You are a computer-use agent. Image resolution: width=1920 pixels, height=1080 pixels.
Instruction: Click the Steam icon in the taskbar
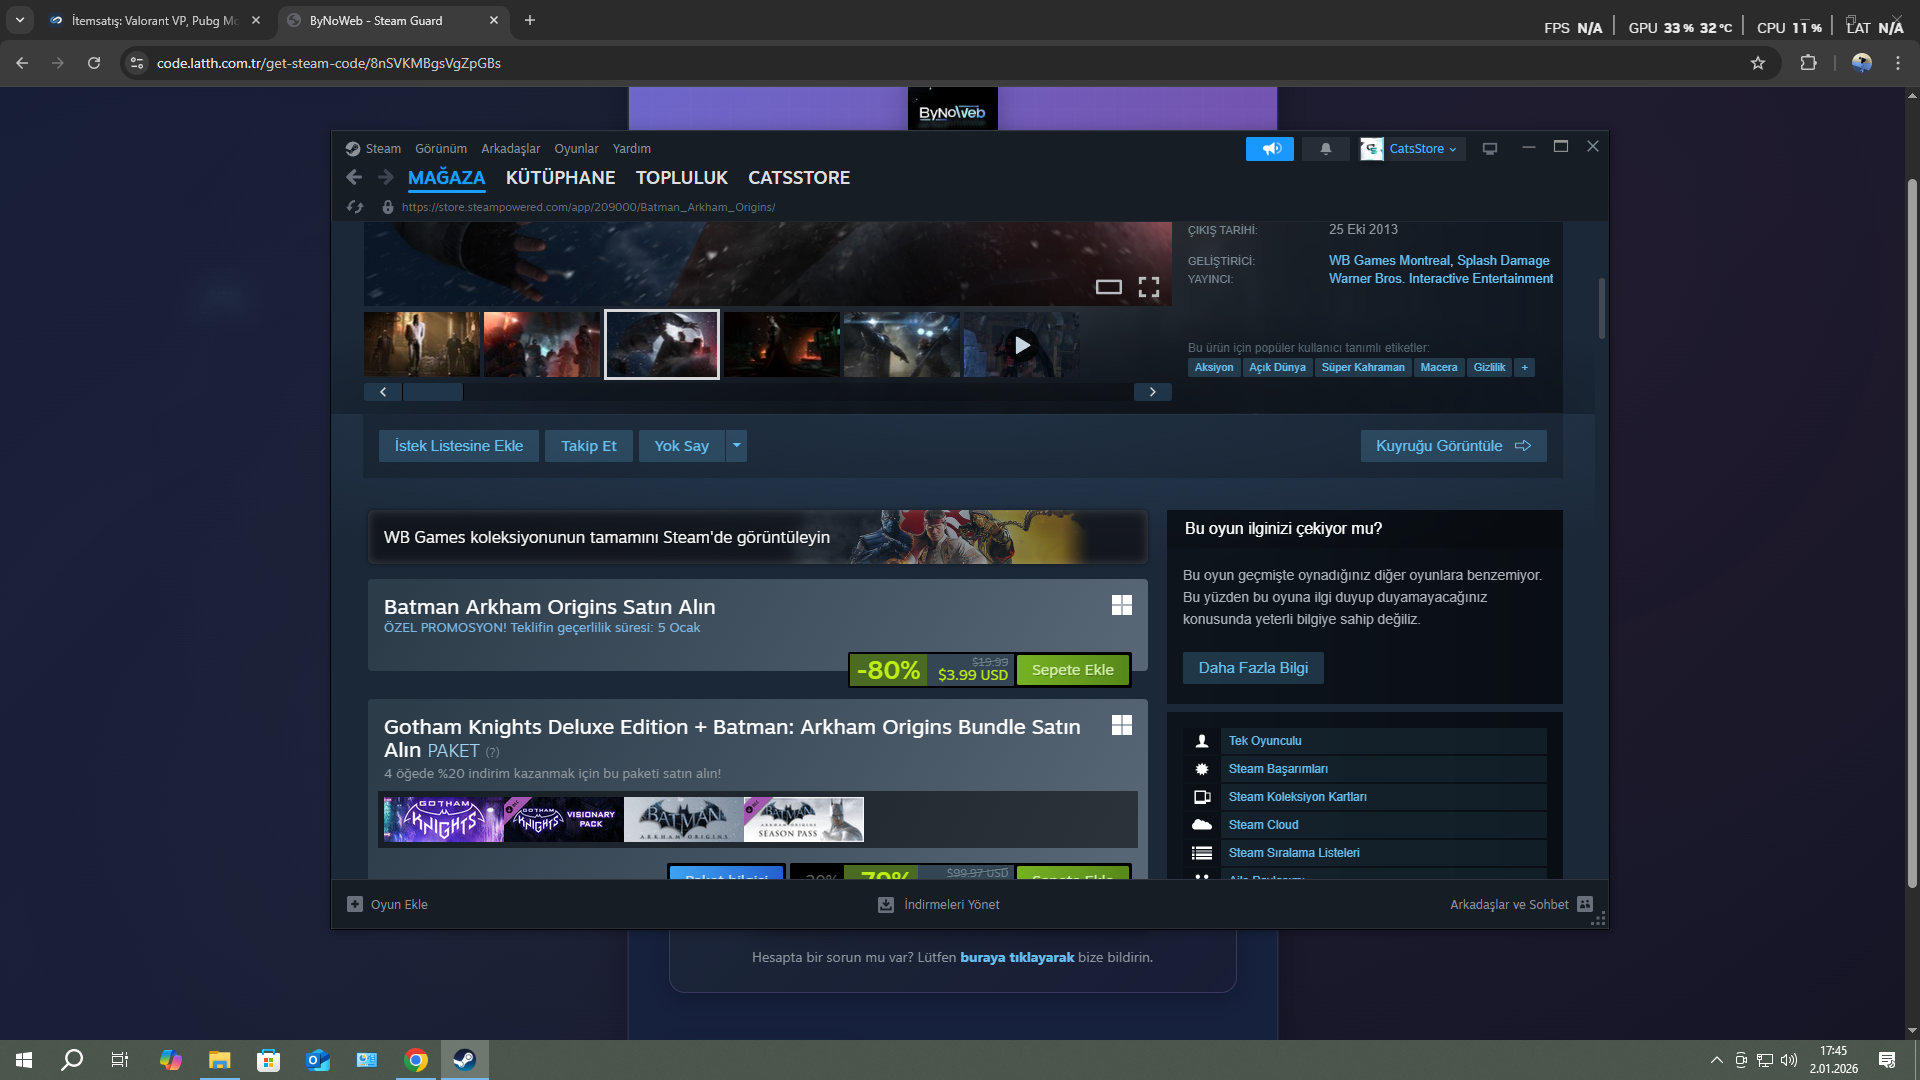[465, 1060]
